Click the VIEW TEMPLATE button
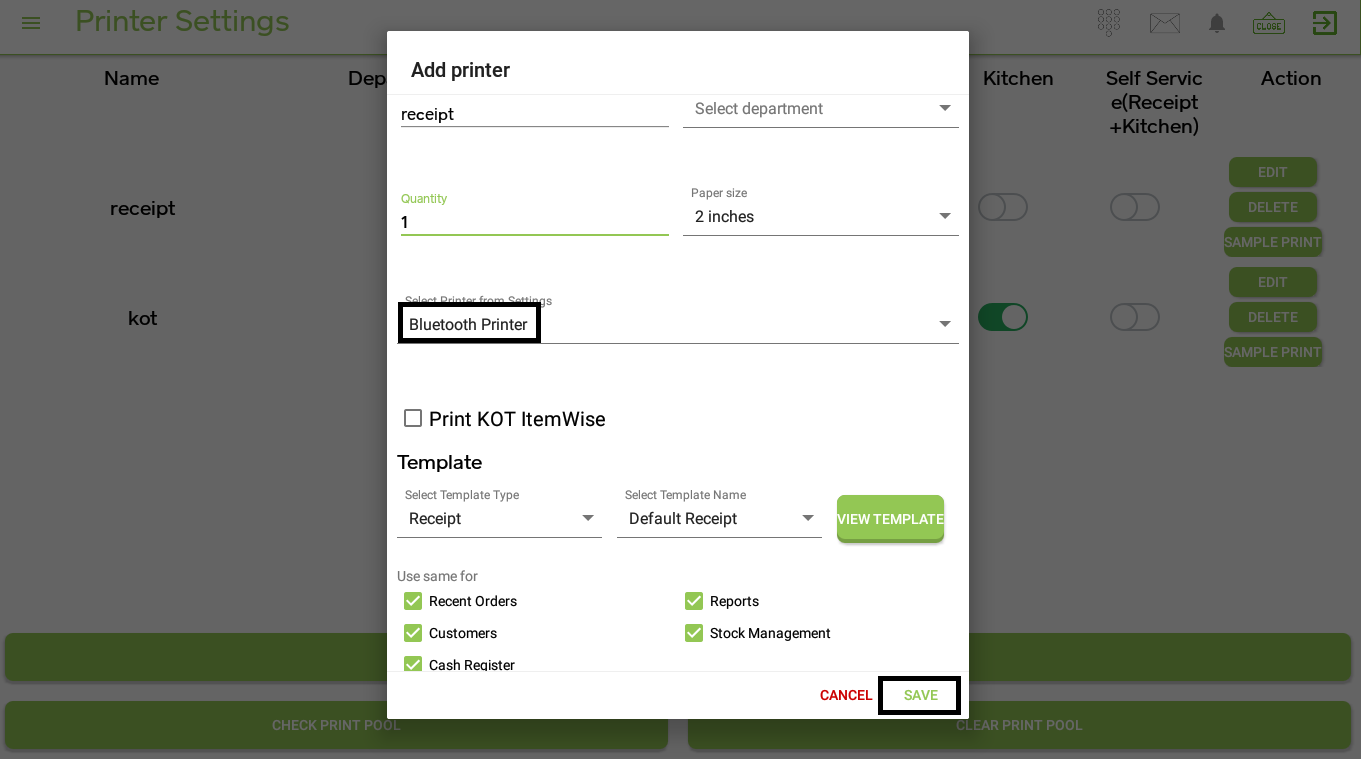Viewport: 1361px width, 759px height. pos(890,519)
